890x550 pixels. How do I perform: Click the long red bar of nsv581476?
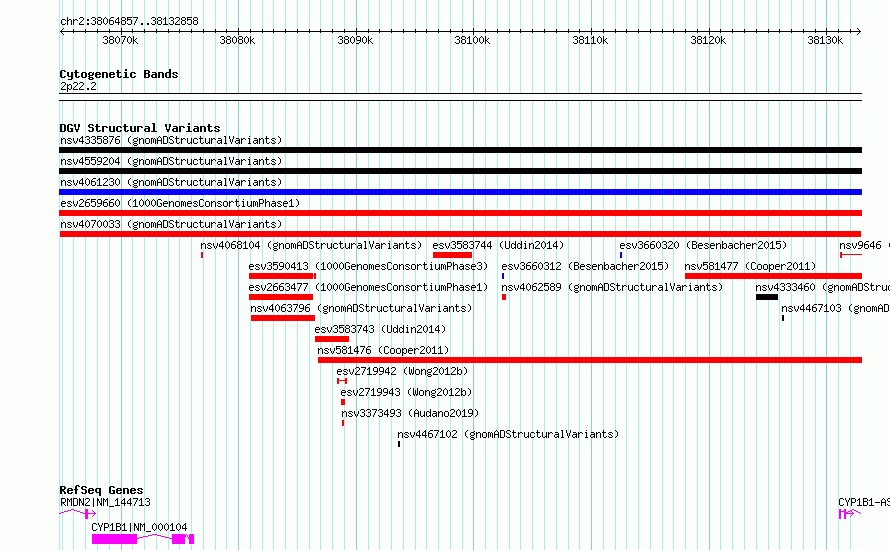(x=590, y=360)
